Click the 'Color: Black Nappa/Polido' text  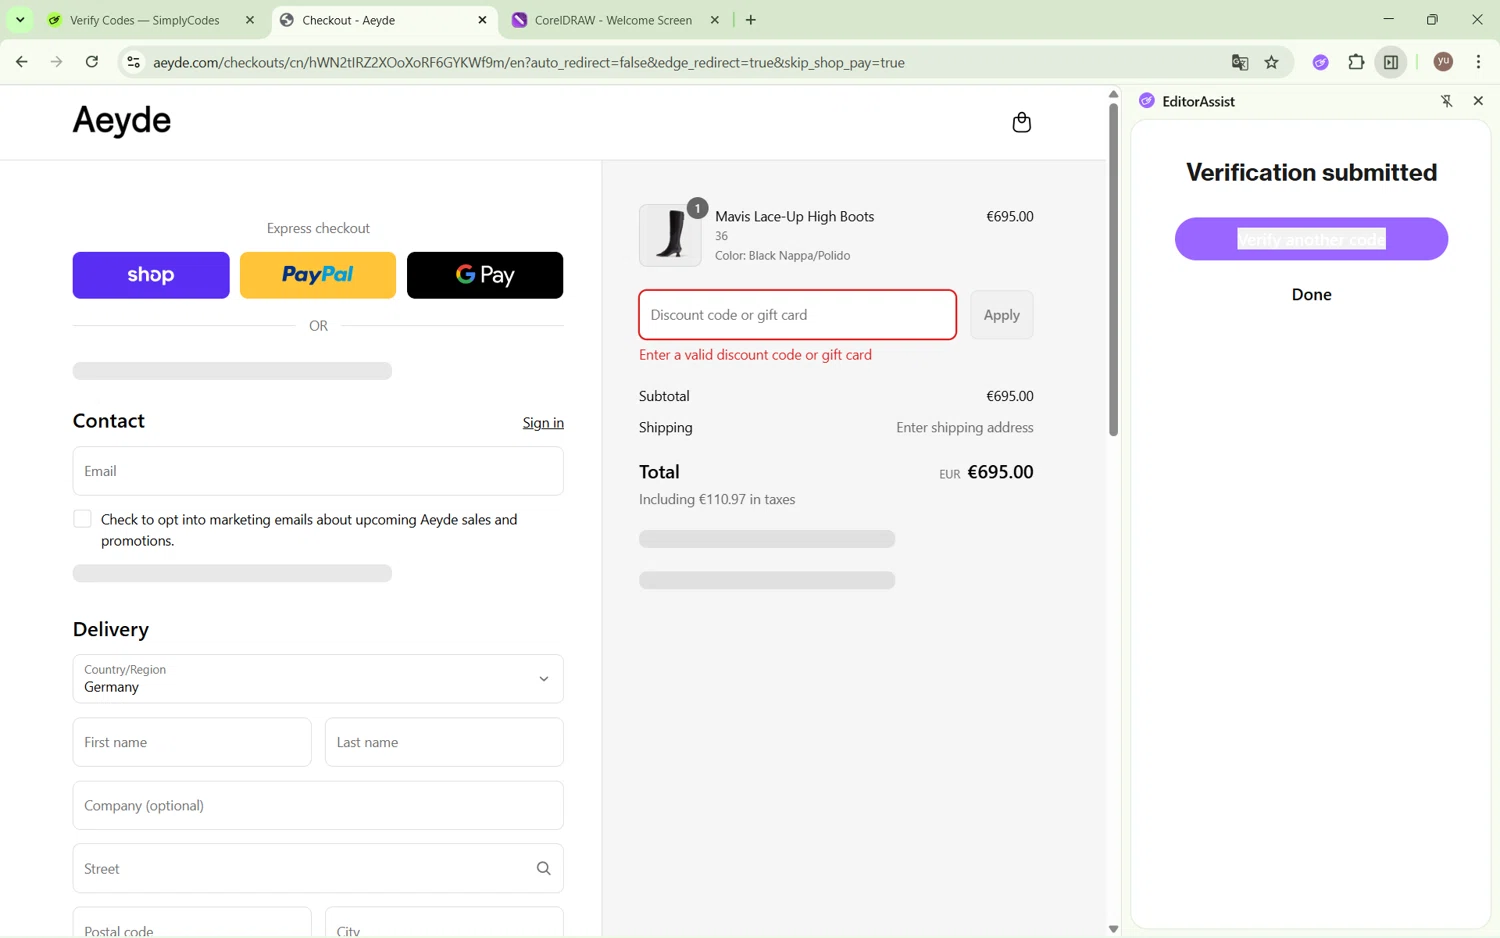(x=782, y=256)
